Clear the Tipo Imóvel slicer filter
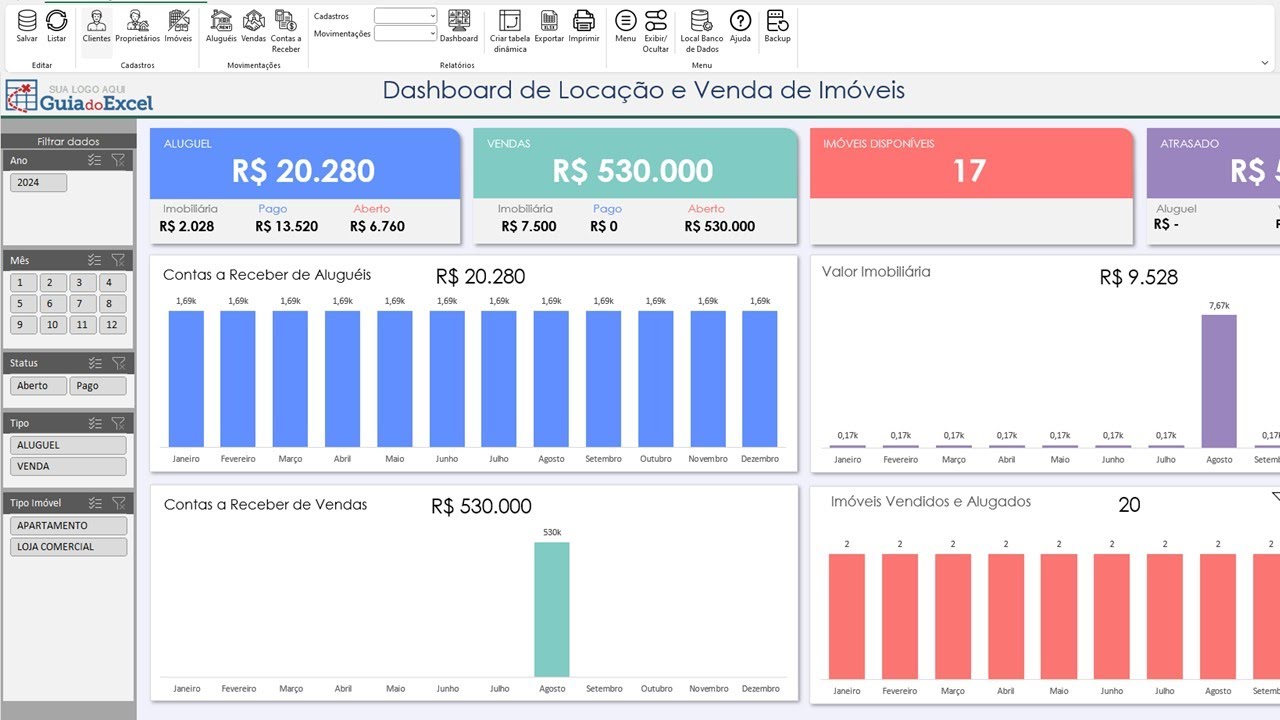 [x=118, y=503]
